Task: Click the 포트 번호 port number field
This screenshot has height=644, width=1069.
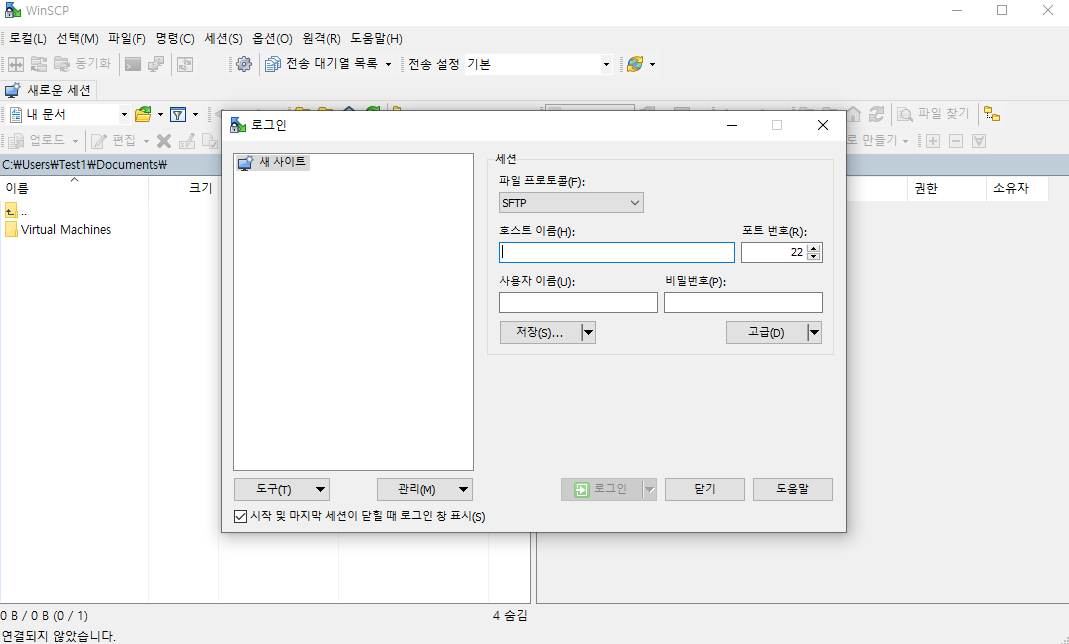Action: (774, 252)
